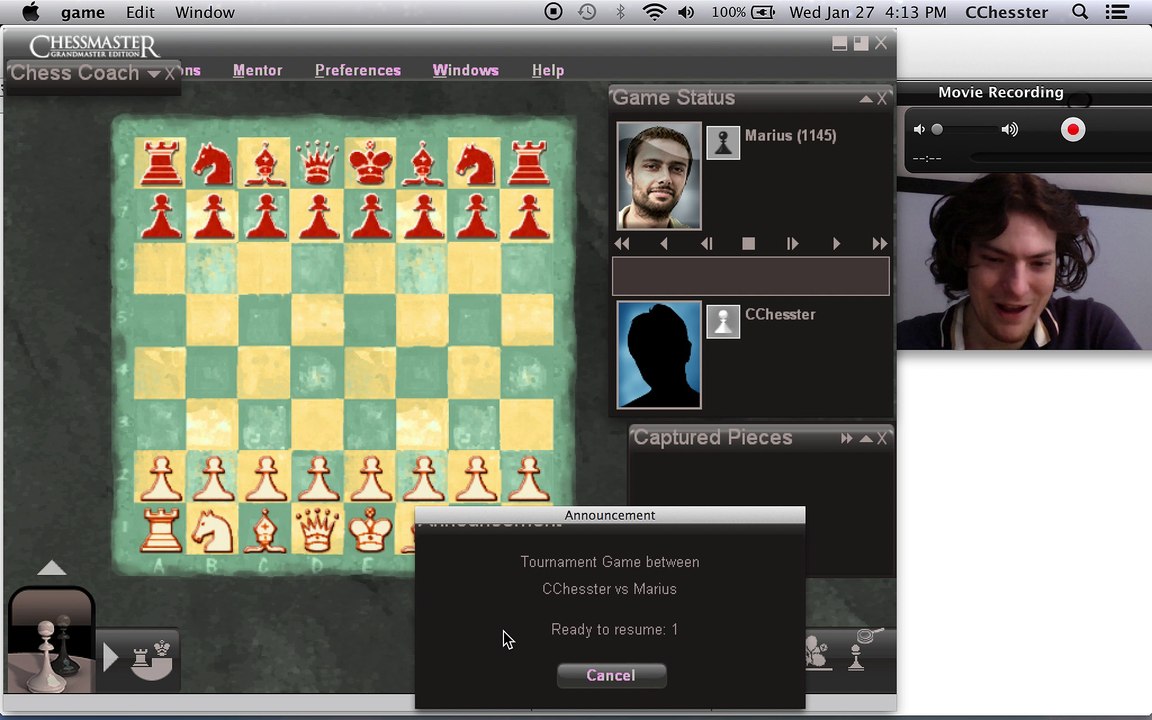
Task: Click the move notation field in Game Status
Action: click(751, 276)
